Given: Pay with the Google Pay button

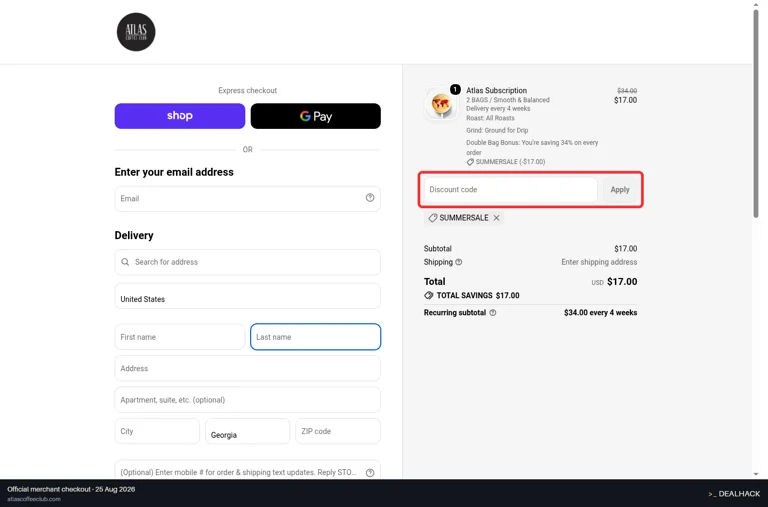Looking at the screenshot, I should tap(315, 116).
